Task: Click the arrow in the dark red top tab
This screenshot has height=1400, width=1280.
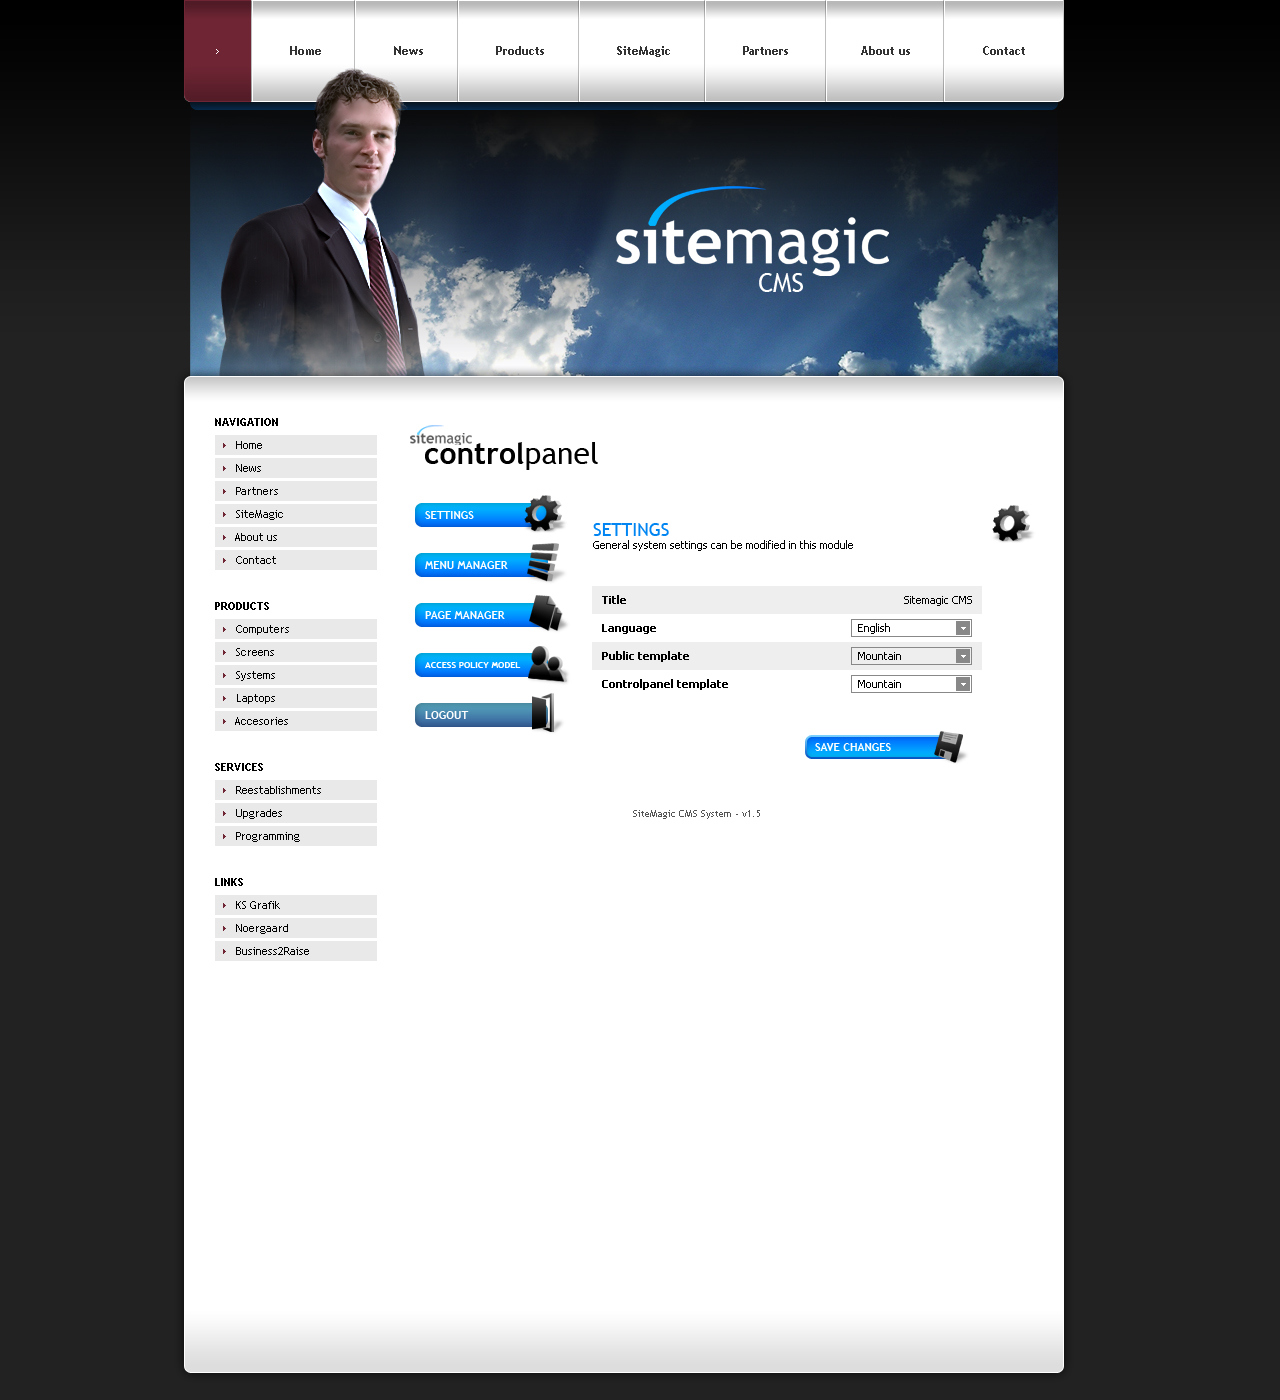Action: pos(217,51)
